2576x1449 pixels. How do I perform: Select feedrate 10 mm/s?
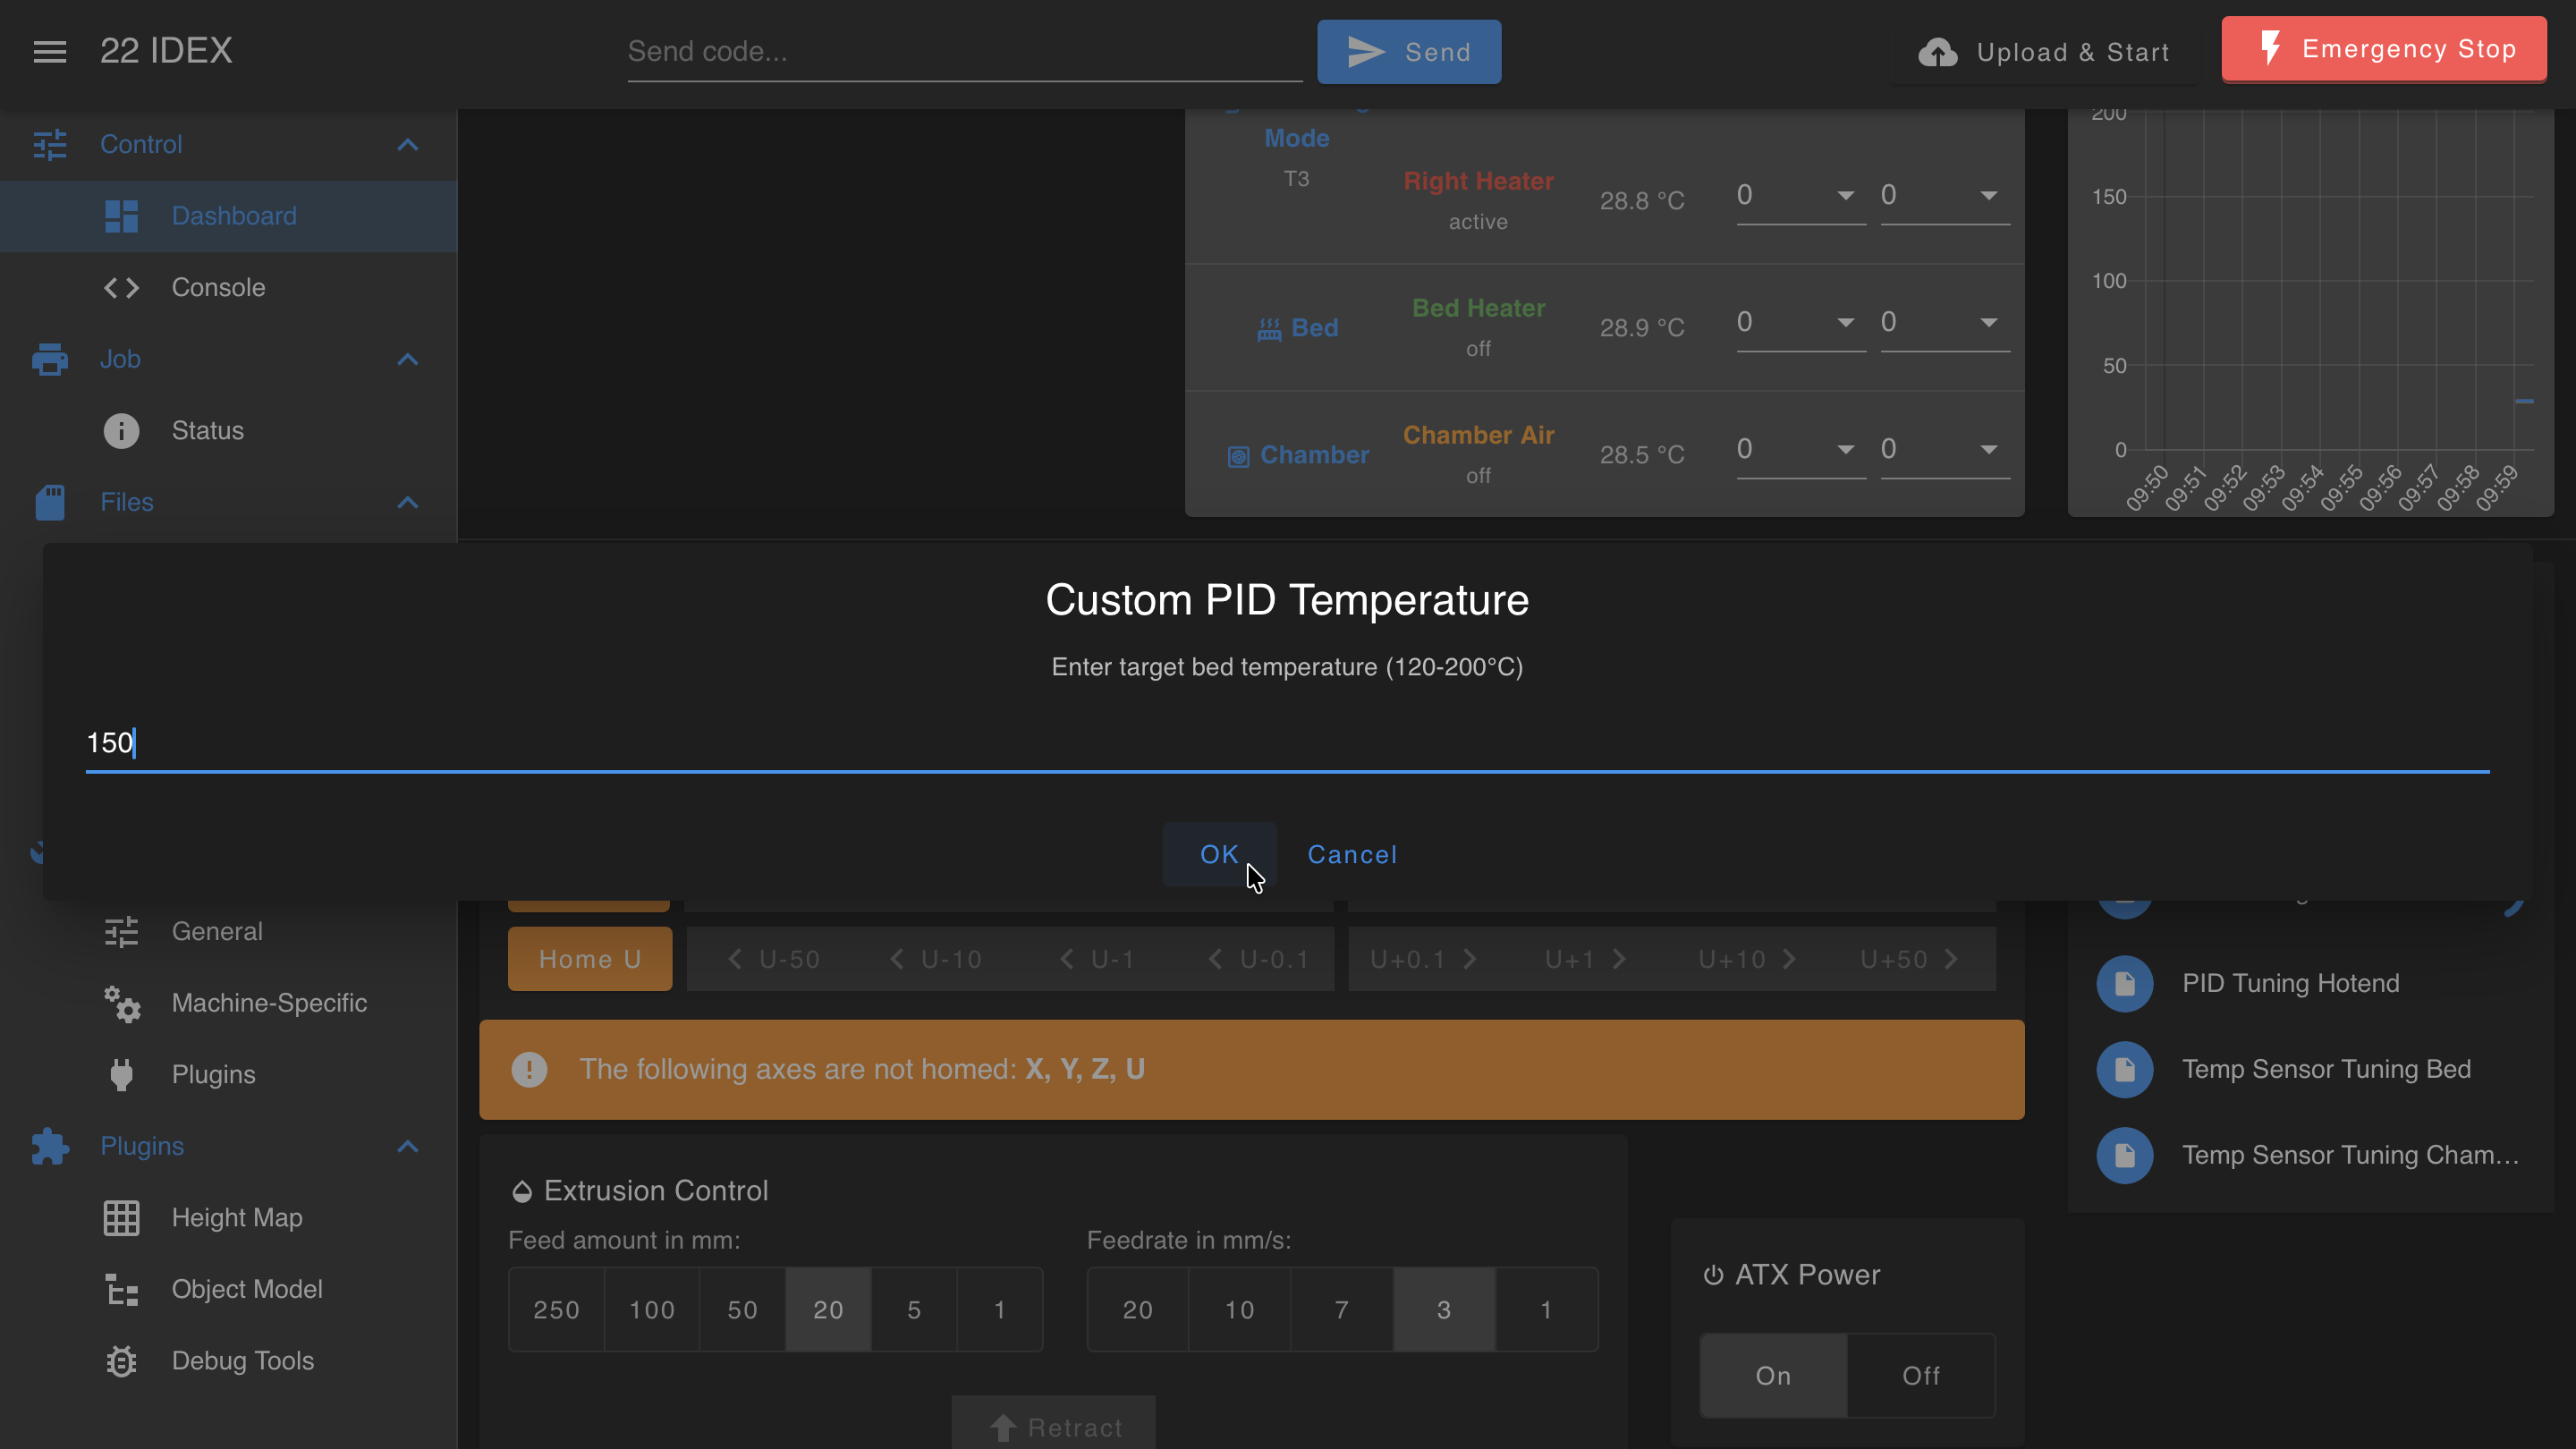point(1239,1310)
